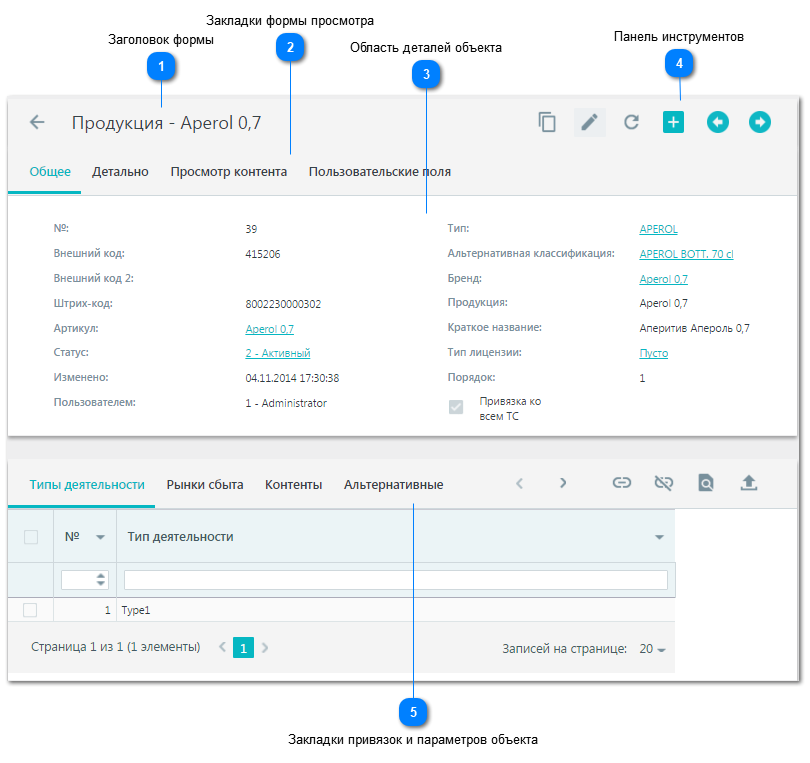Viewport: 810px width, 763px height.
Task: Switch to the Рынки сбыта tab
Action: click(x=205, y=485)
